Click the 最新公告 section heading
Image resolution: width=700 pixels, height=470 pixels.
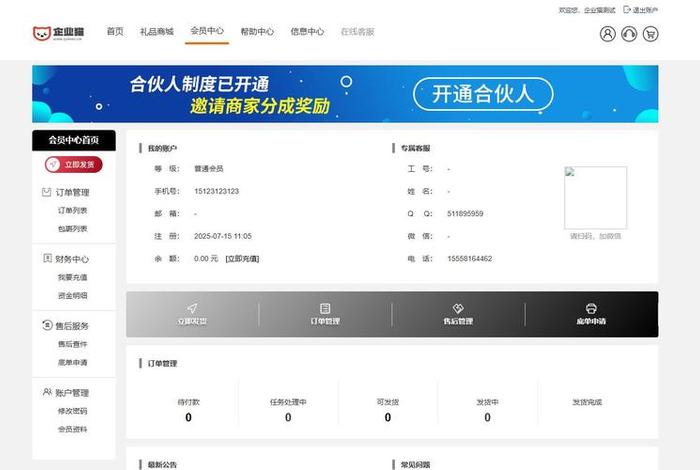(162, 465)
